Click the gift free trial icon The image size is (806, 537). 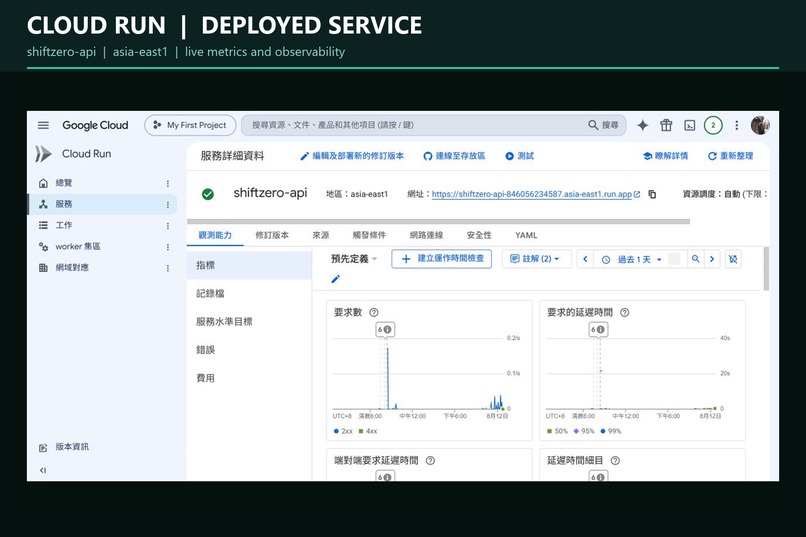point(666,125)
